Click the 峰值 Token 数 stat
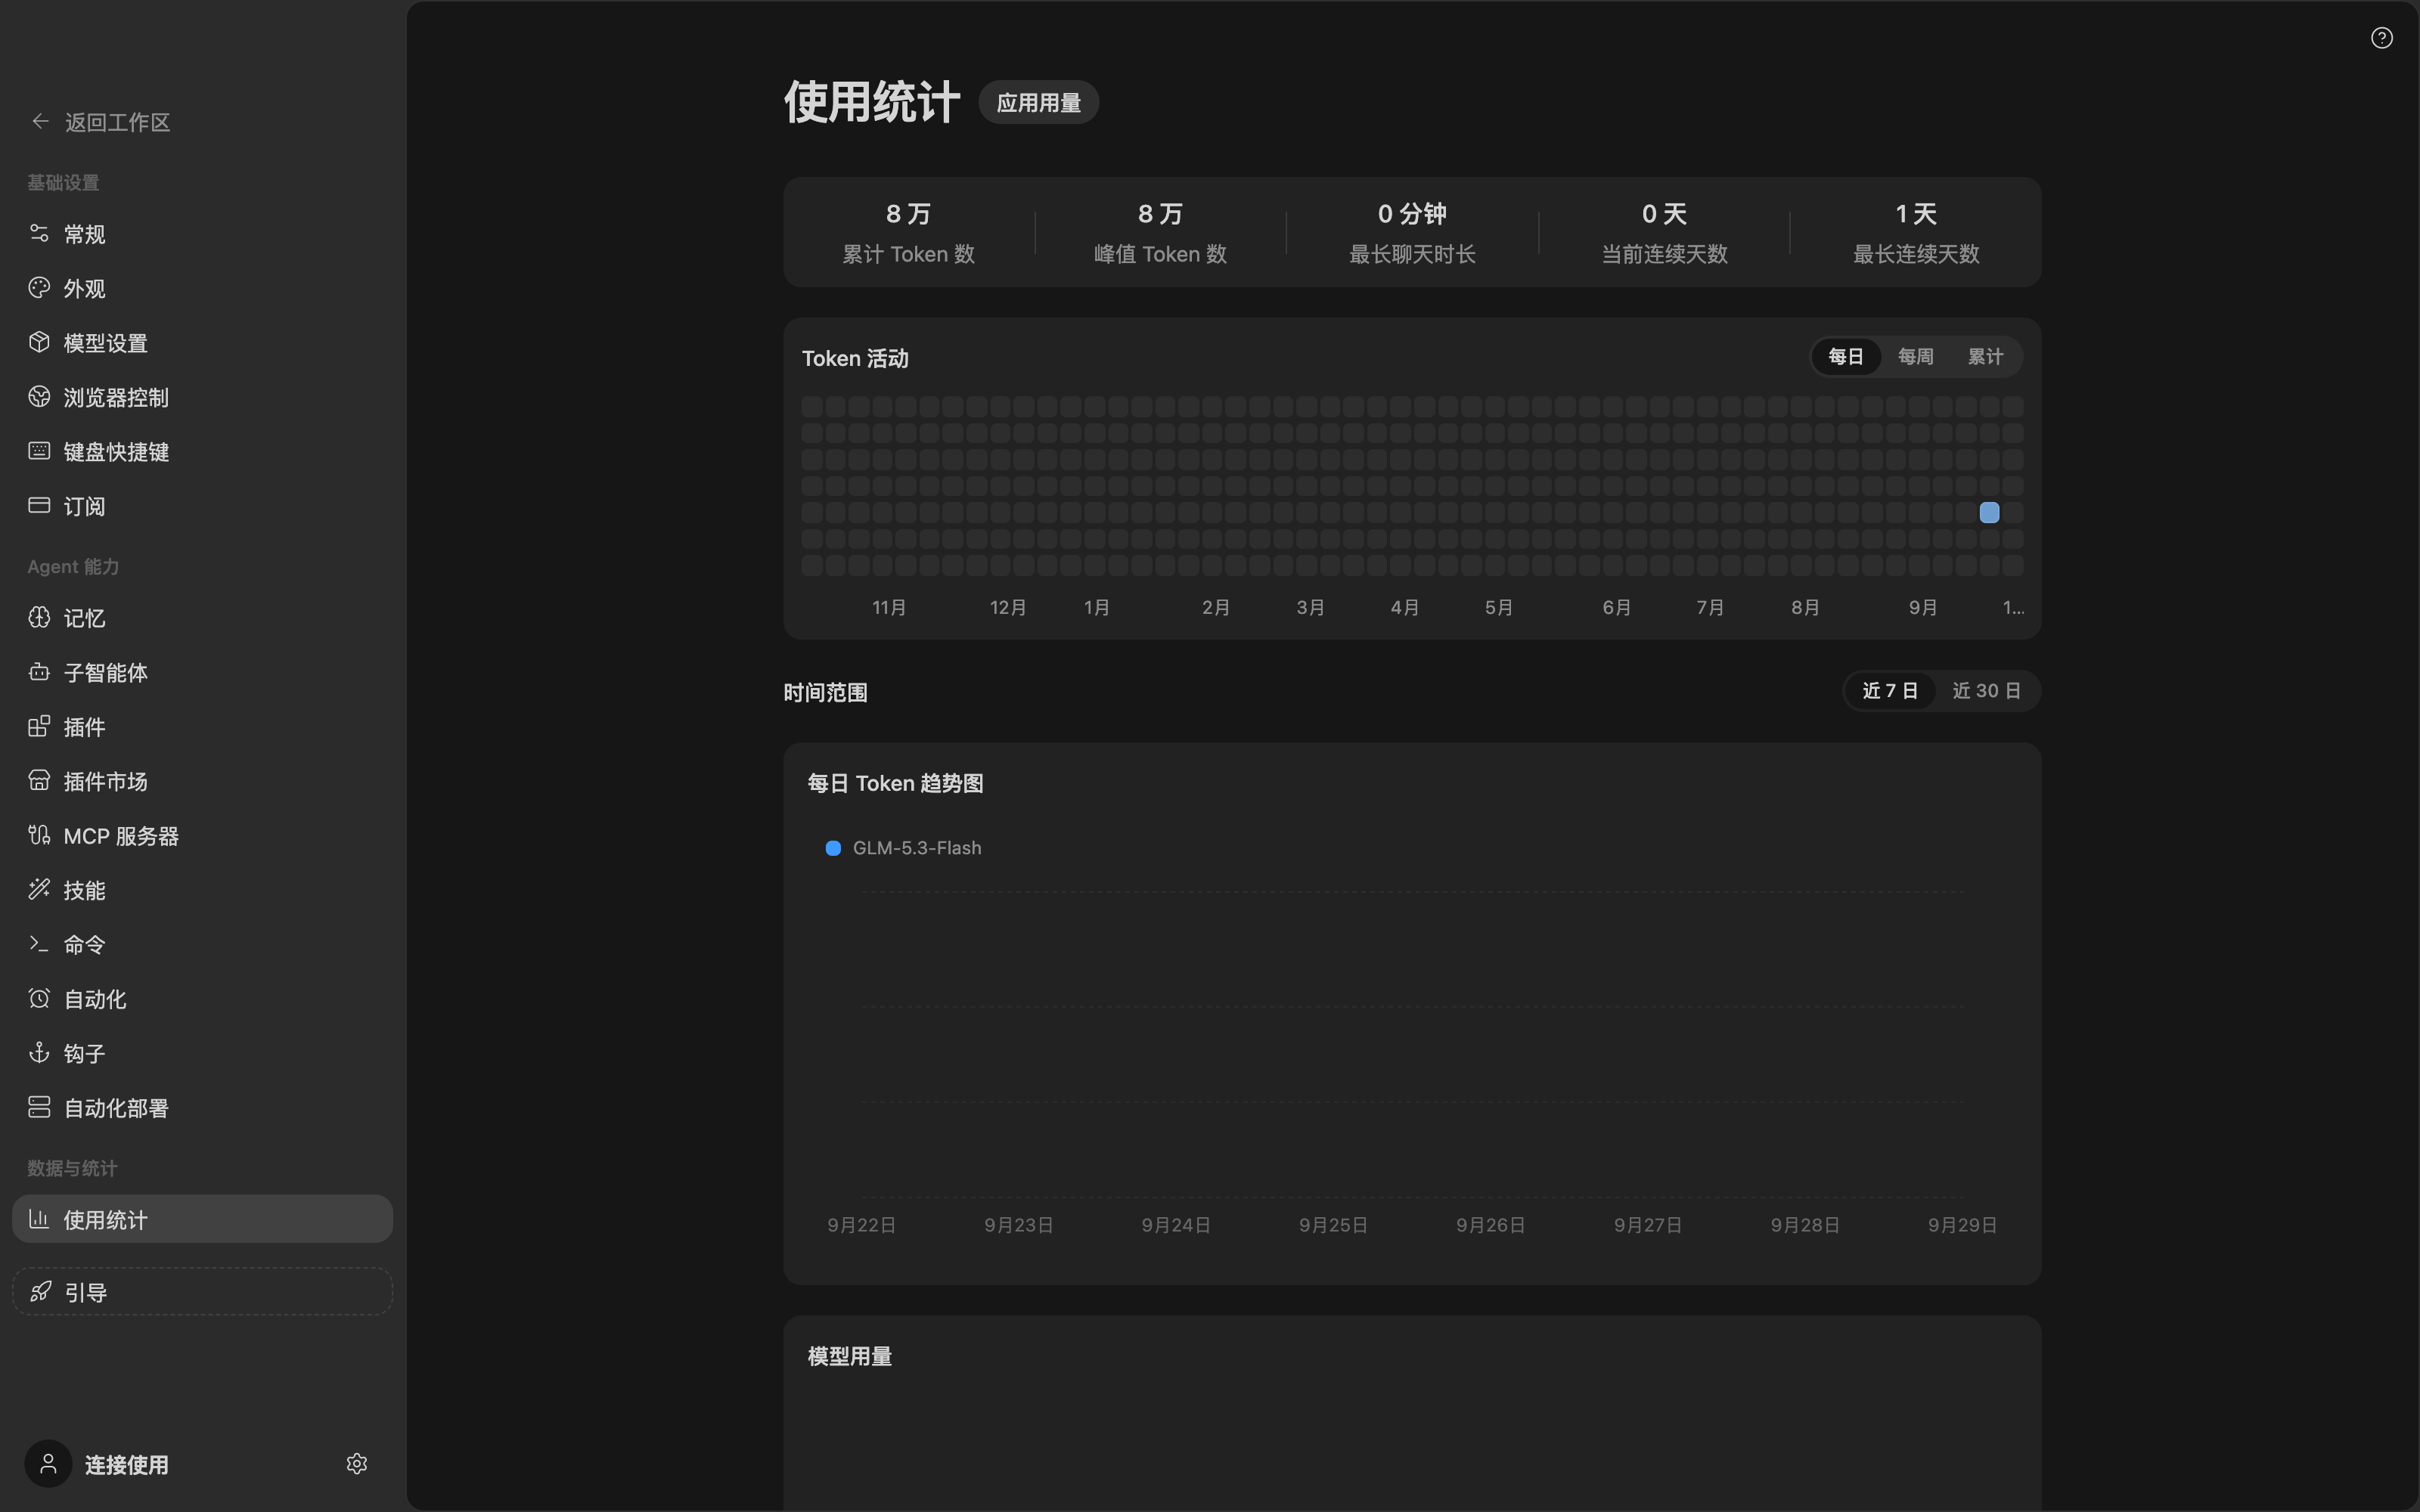 pos(1160,233)
